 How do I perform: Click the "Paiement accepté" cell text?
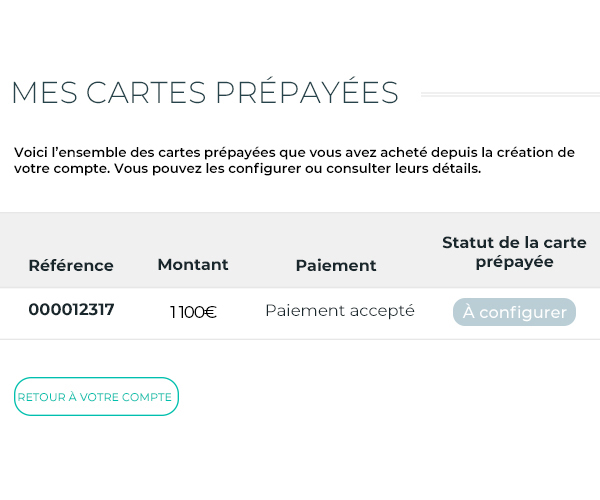click(x=340, y=311)
